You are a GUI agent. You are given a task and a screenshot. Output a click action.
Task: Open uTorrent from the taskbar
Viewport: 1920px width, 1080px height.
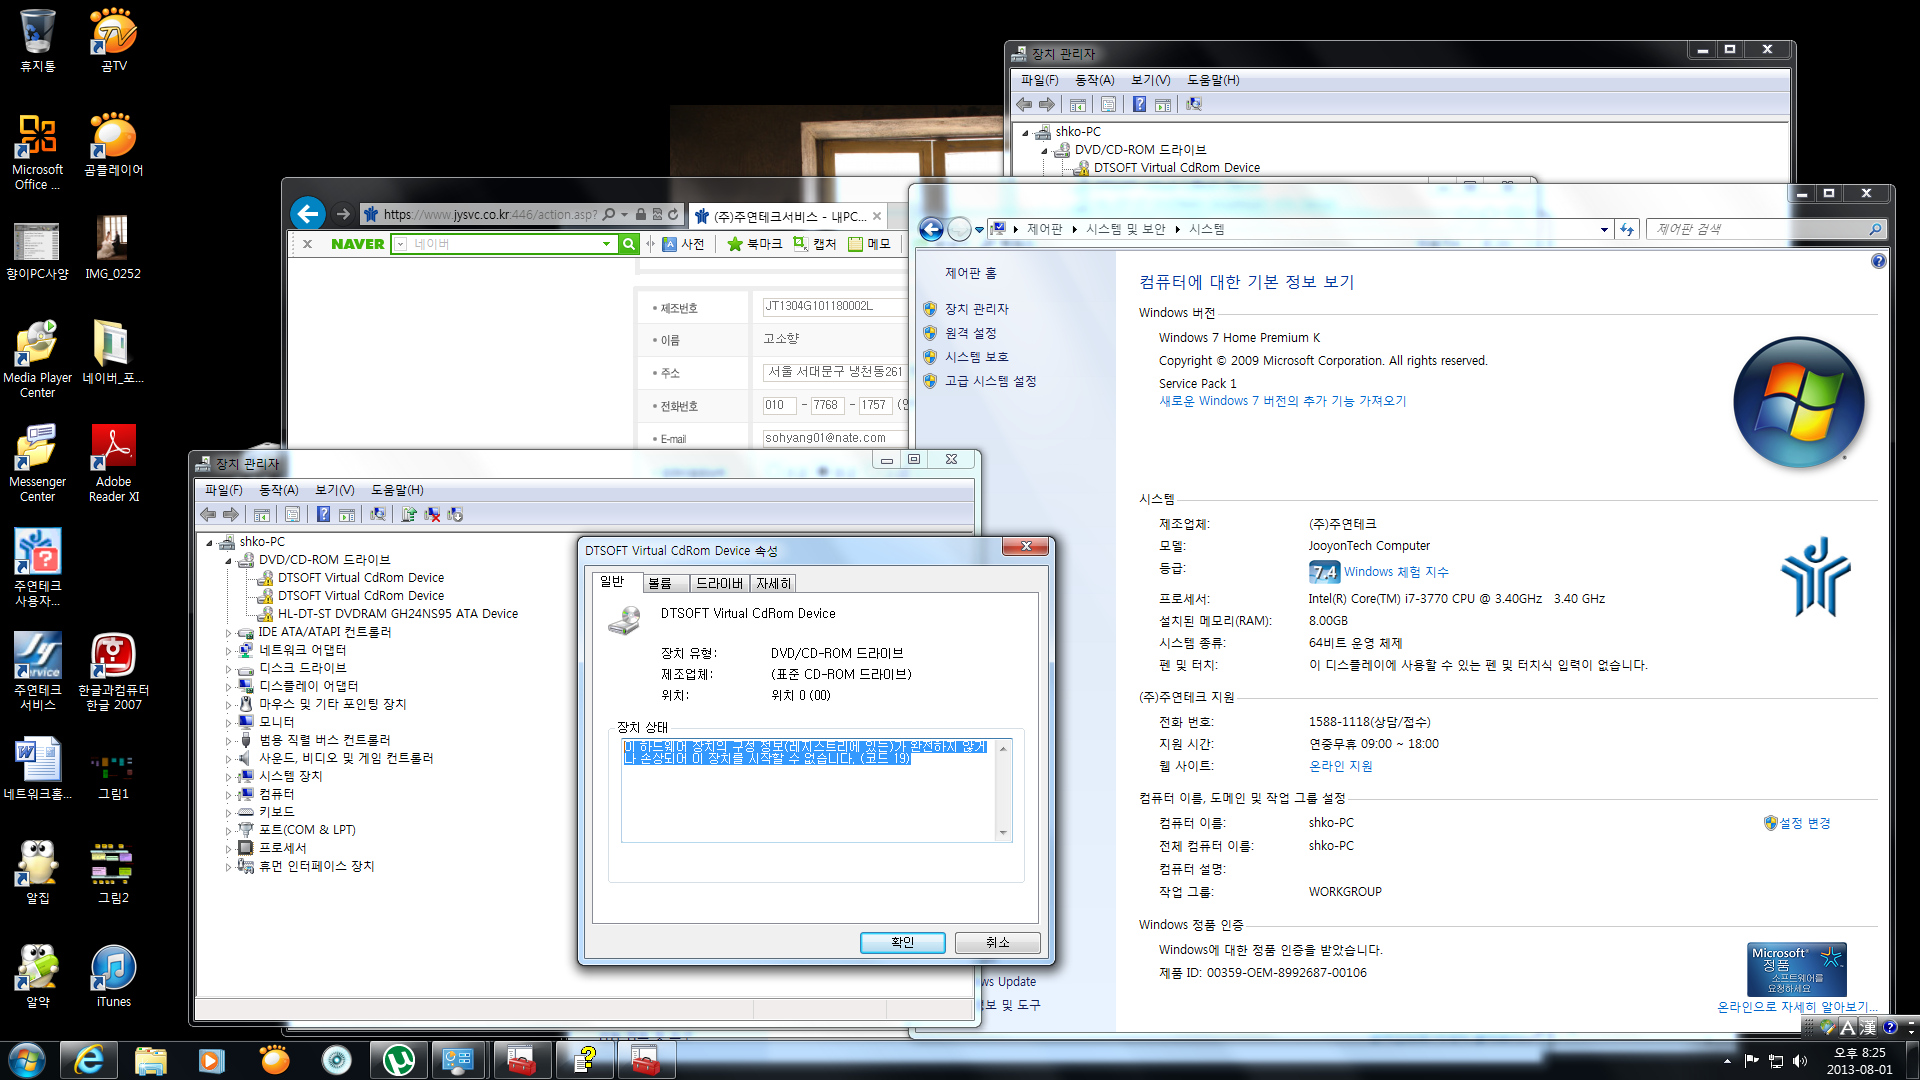tap(399, 1060)
